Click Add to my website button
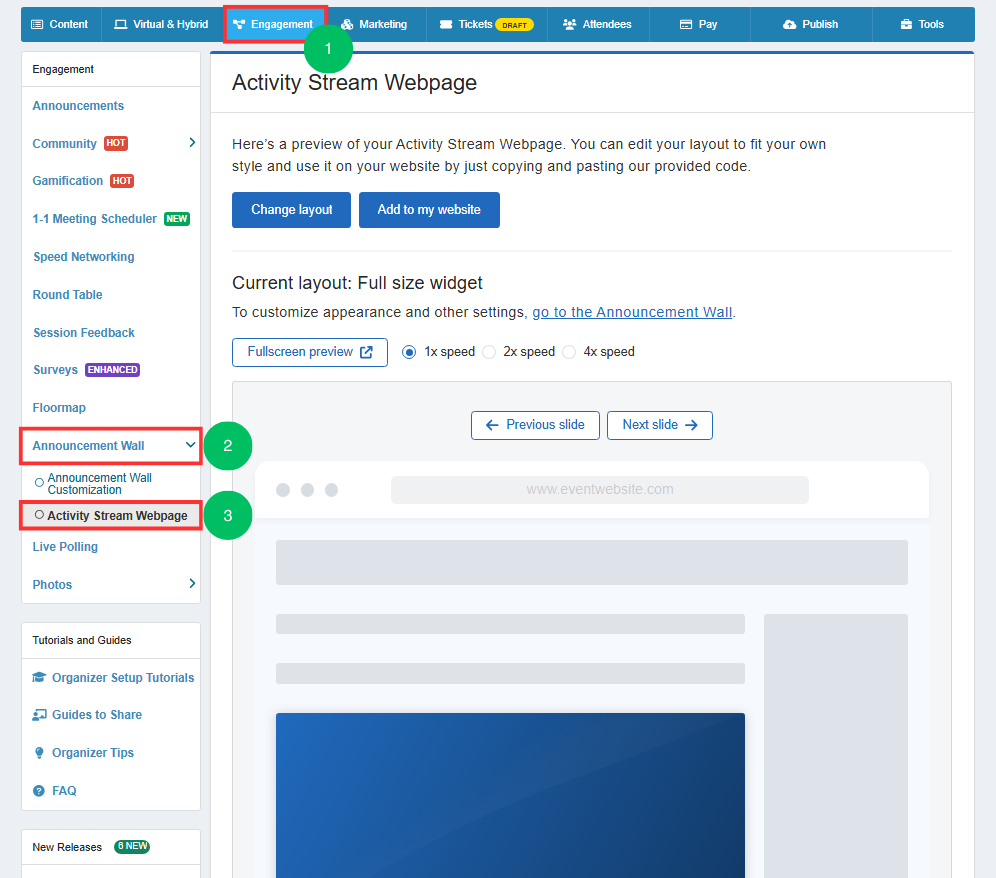The image size is (996, 878). (x=429, y=210)
